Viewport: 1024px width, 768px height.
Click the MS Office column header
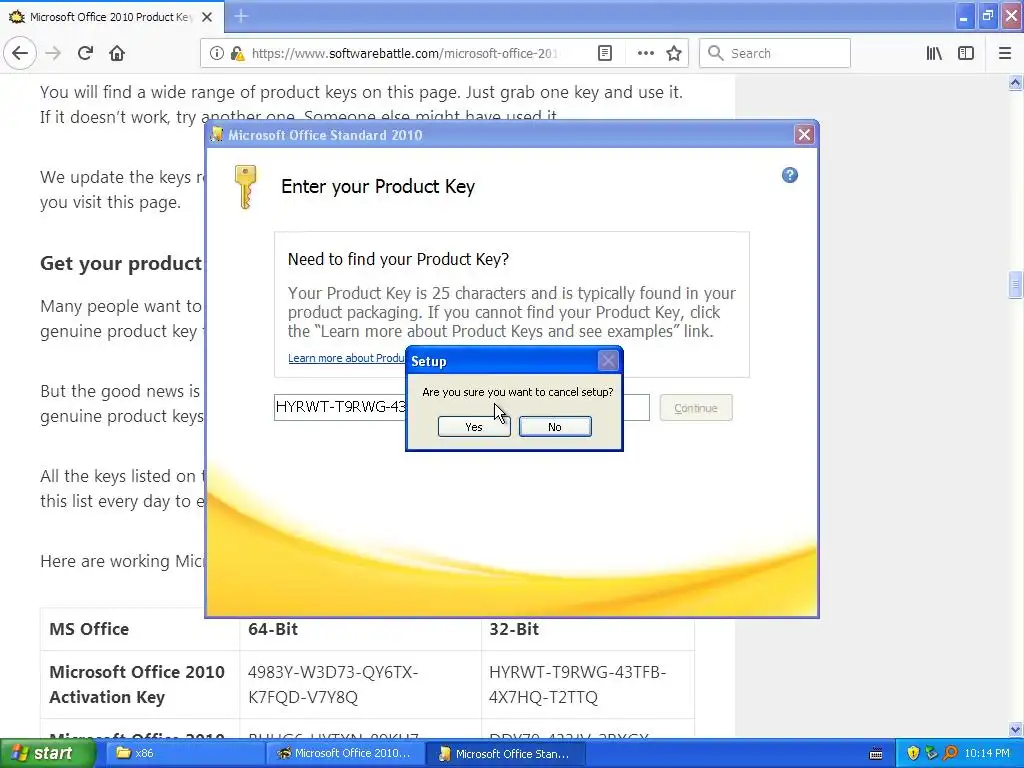click(89, 629)
